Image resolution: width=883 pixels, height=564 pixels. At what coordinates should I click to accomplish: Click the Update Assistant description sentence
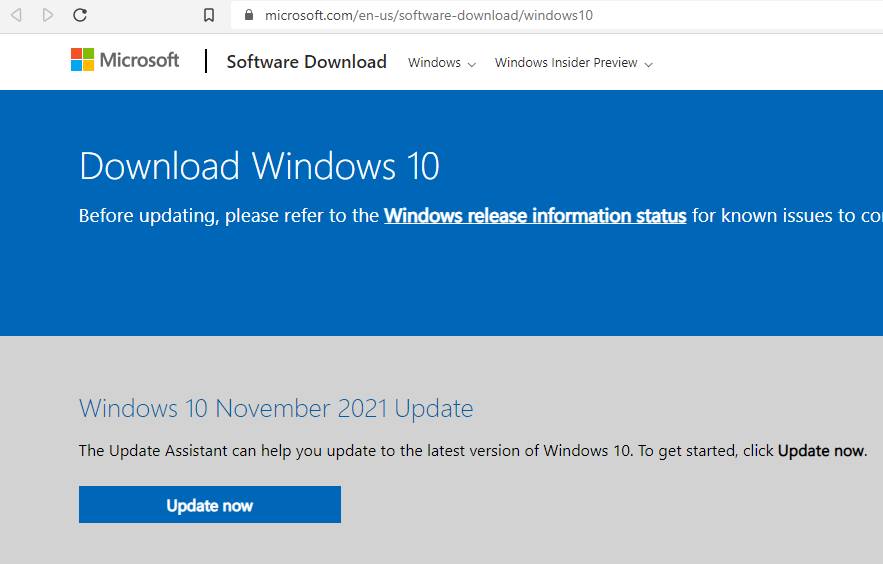point(473,451)
